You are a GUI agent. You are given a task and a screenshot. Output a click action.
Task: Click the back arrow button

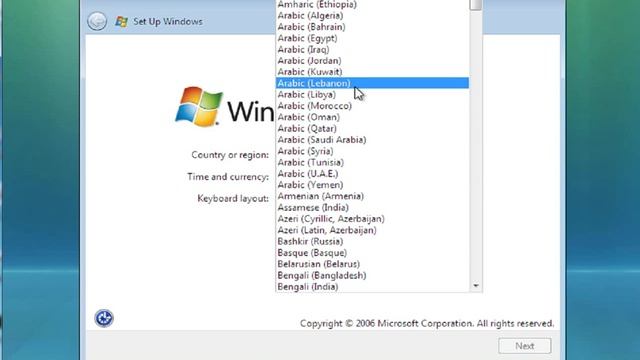[x=97, y=21]
